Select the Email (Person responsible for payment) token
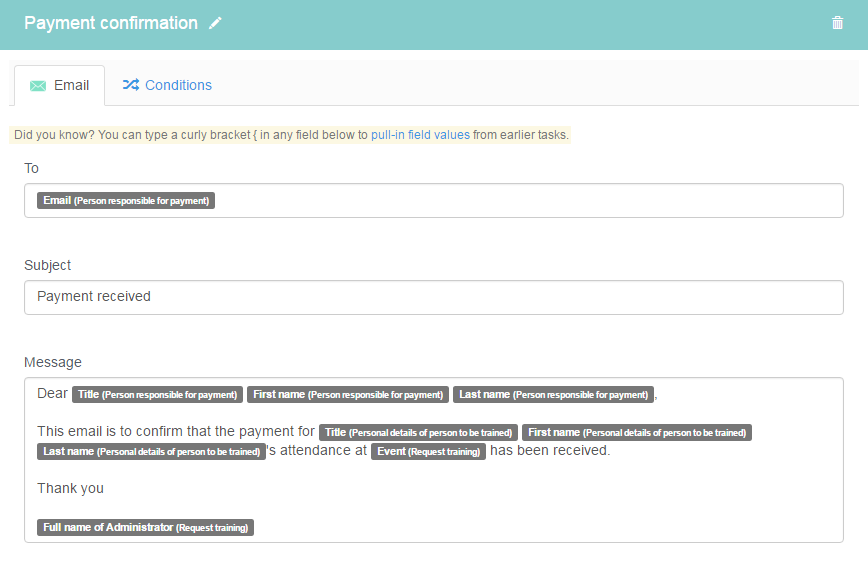This screenshot has height=572, width=868. pos(126,200)
